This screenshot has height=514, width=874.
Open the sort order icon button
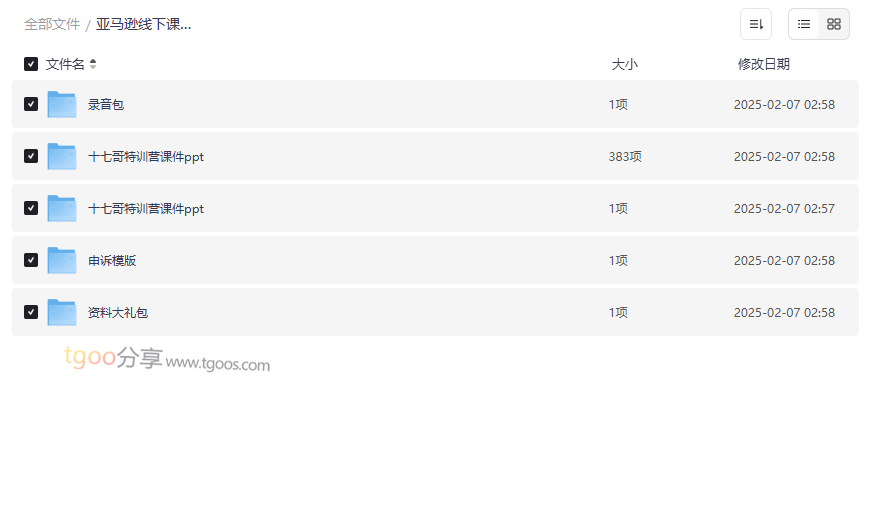pyautogui.click(x=756, y=24)
